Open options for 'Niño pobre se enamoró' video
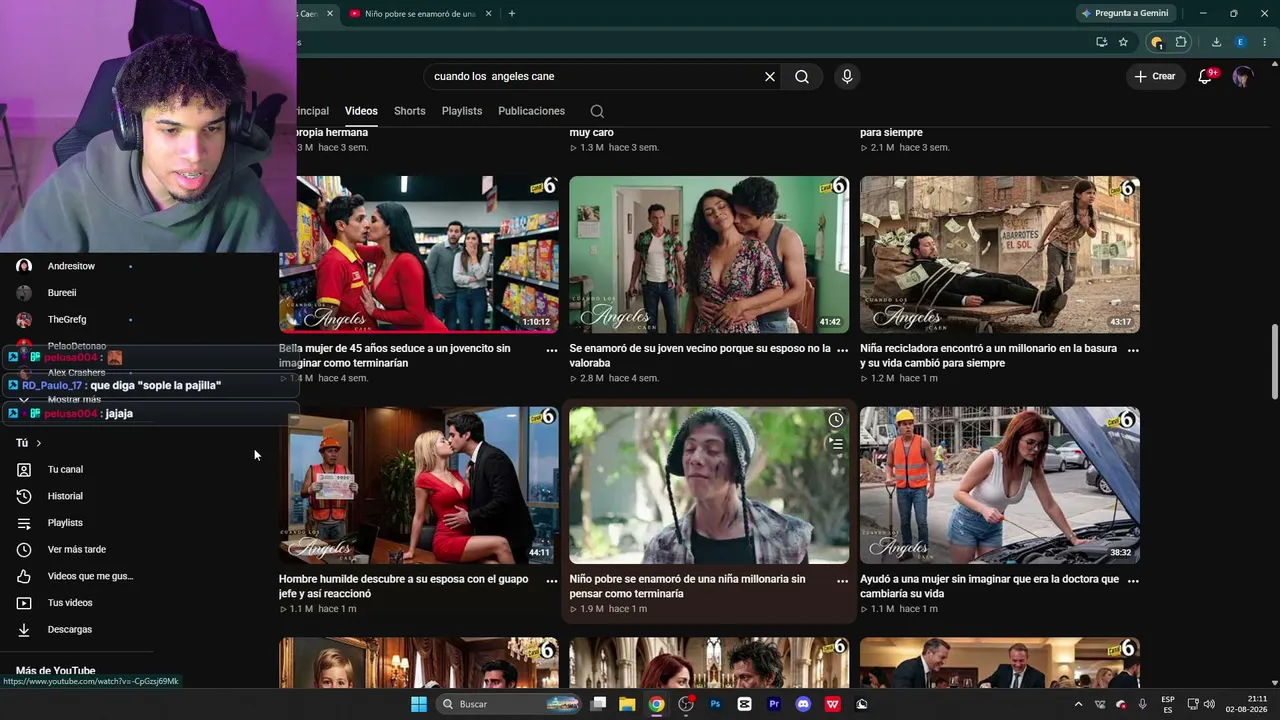 842,580
